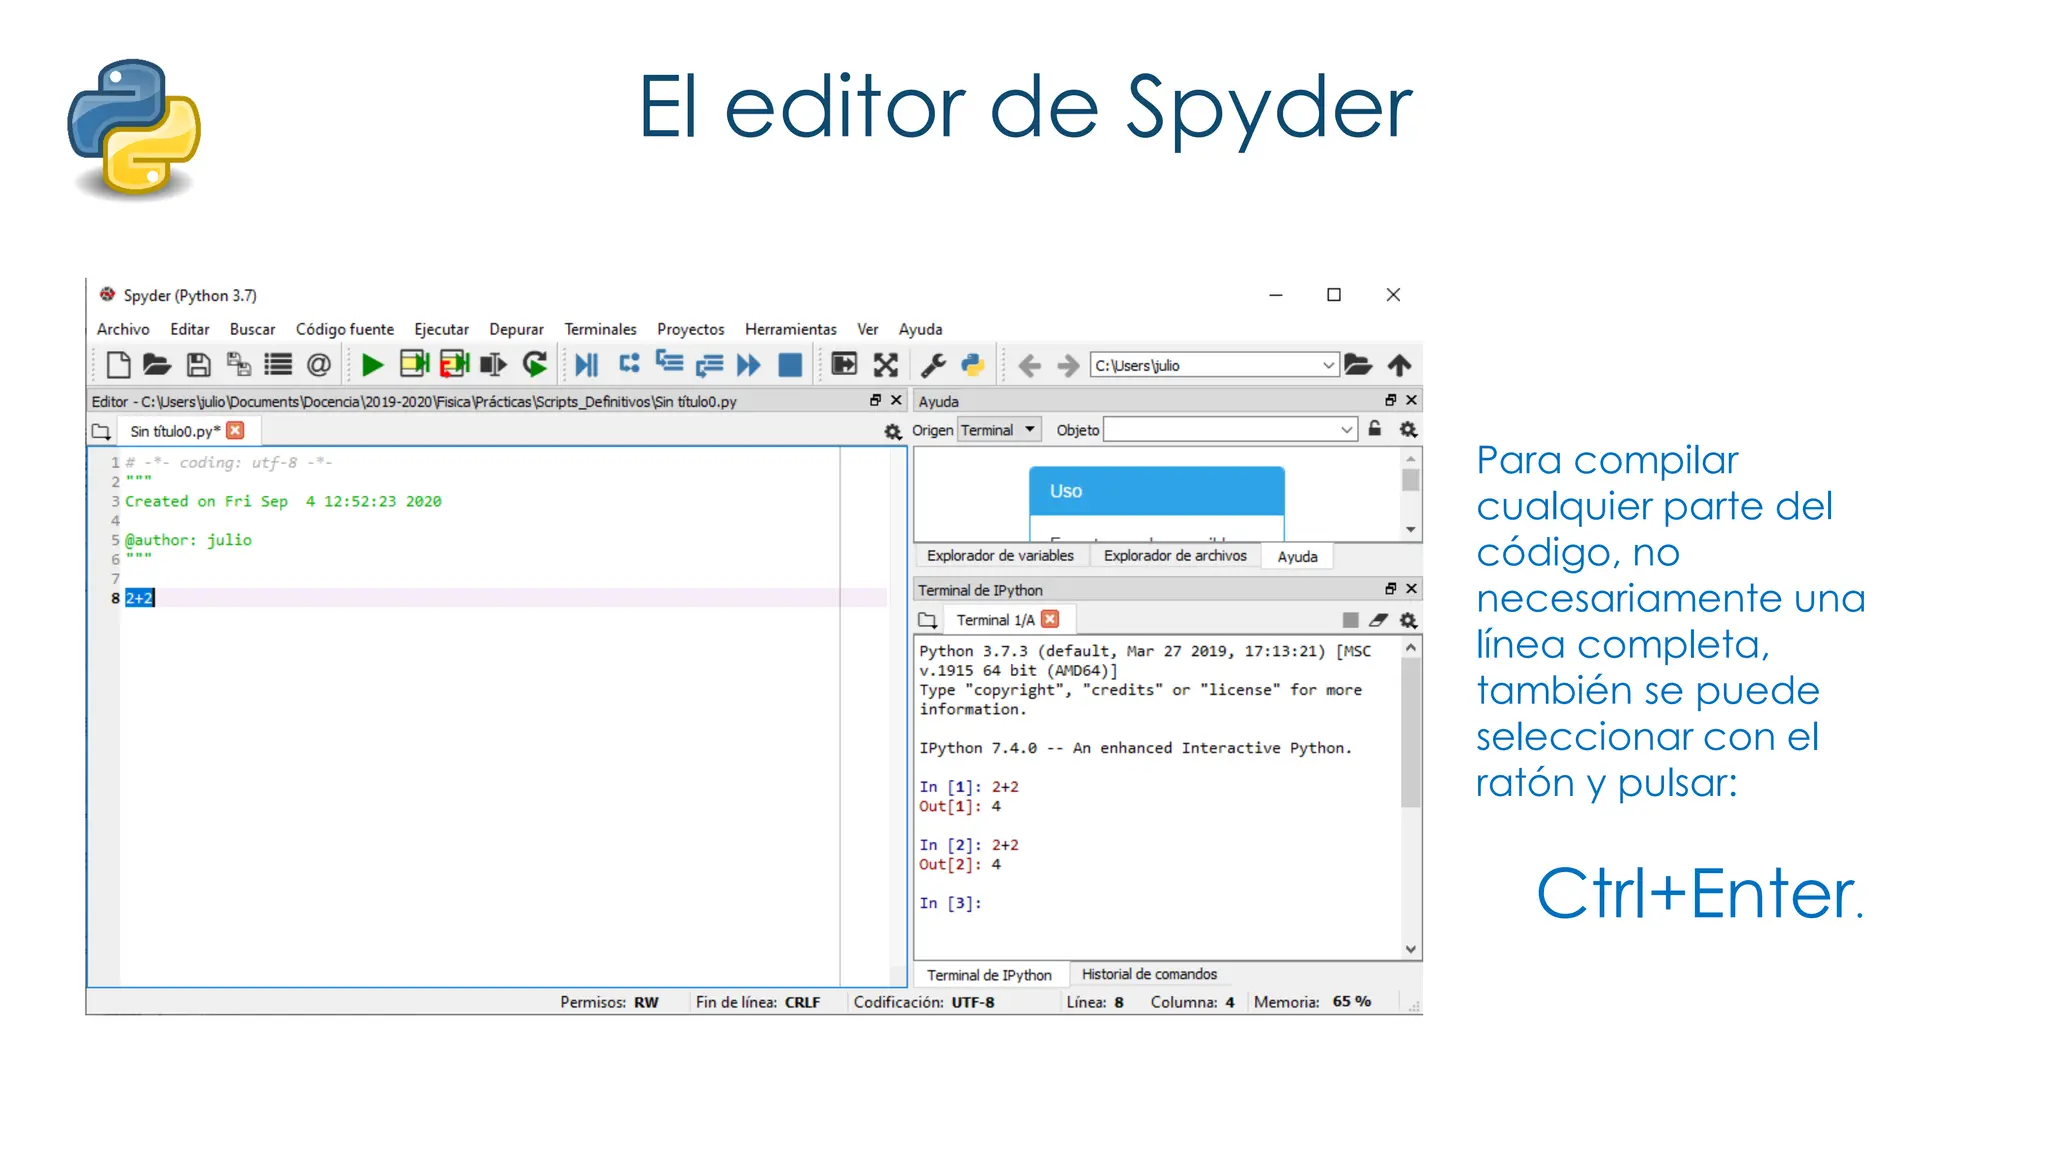The width and height of the screenshot is (2048, 1152).
Task: Go back to previous directory
Action: (x=1029, y=366)
